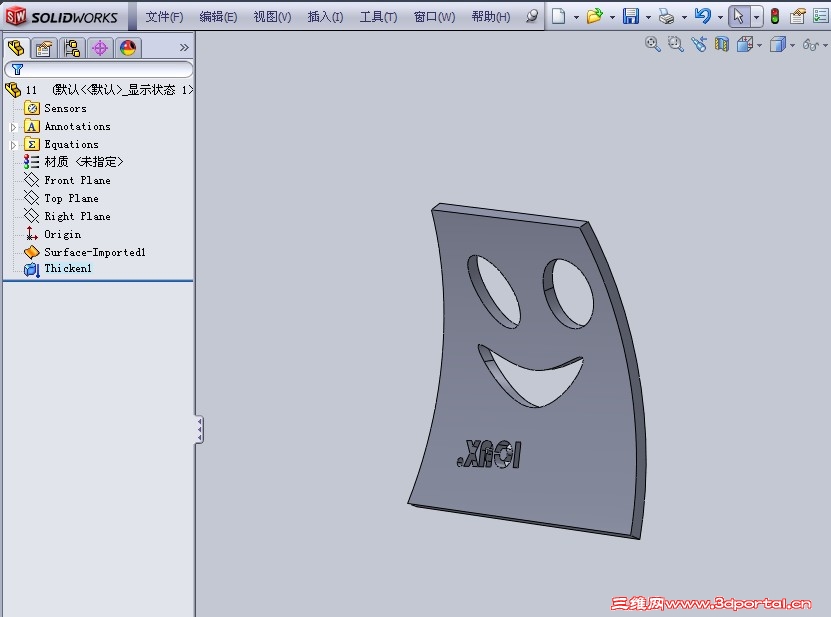Click the Previous View icon
831x617 pixels.
coord(699,45)
